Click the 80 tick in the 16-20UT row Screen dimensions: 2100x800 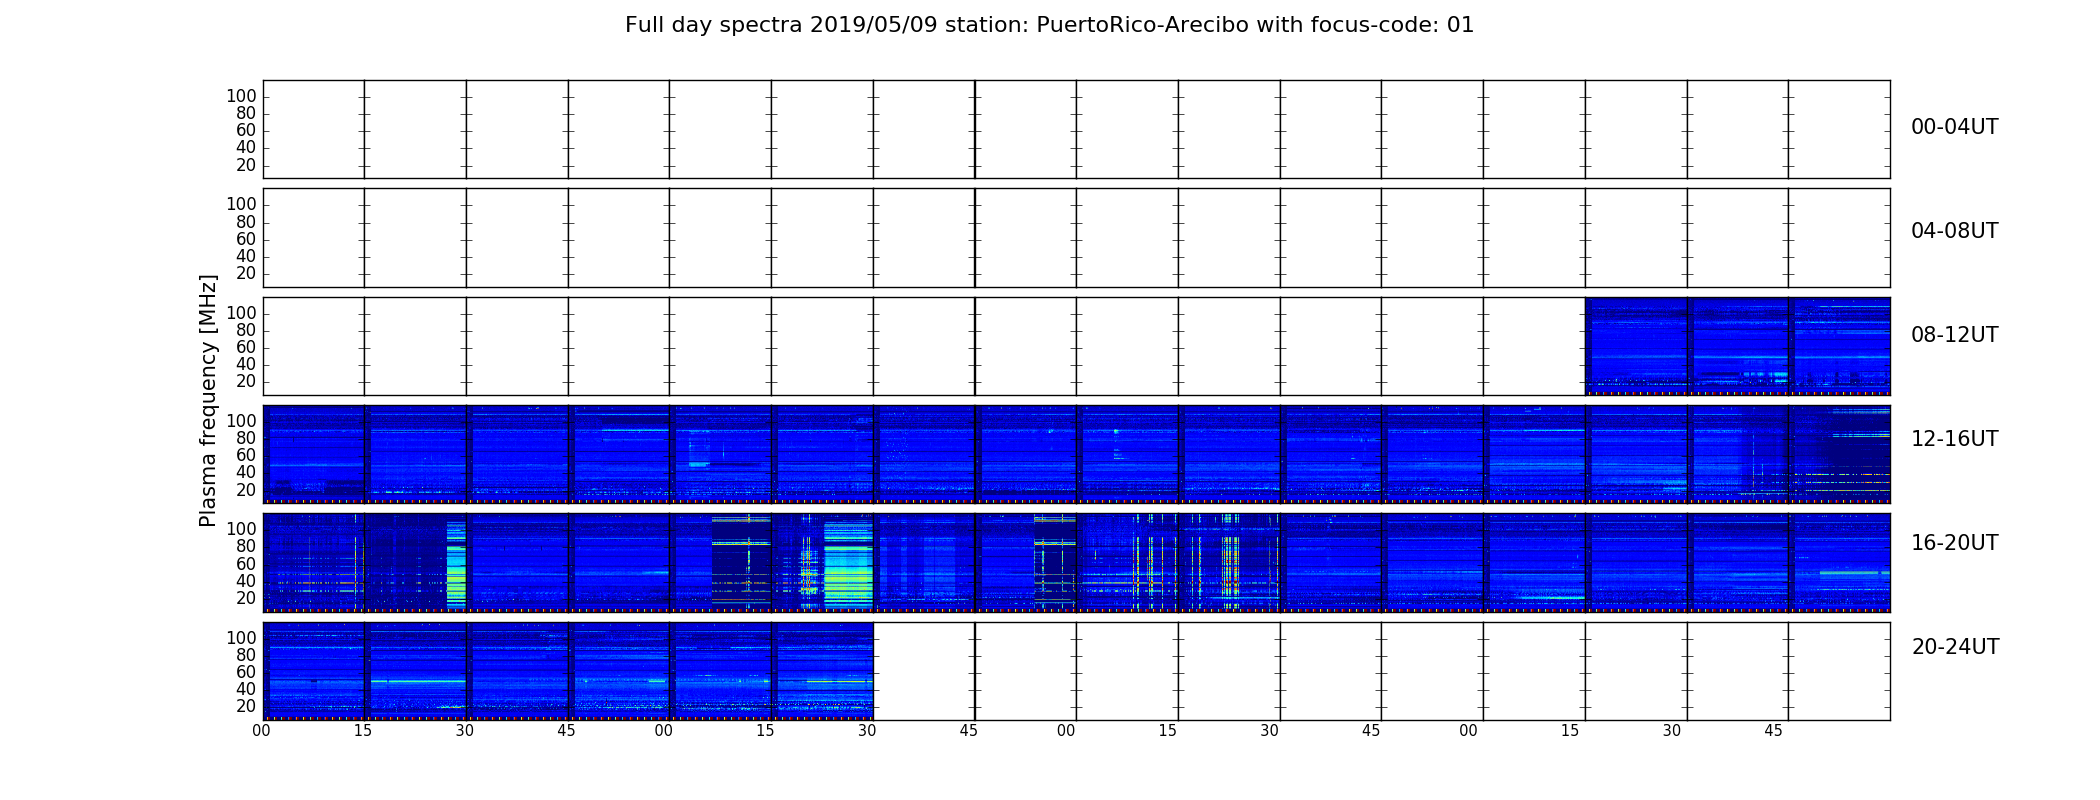(x=246, y=547)
